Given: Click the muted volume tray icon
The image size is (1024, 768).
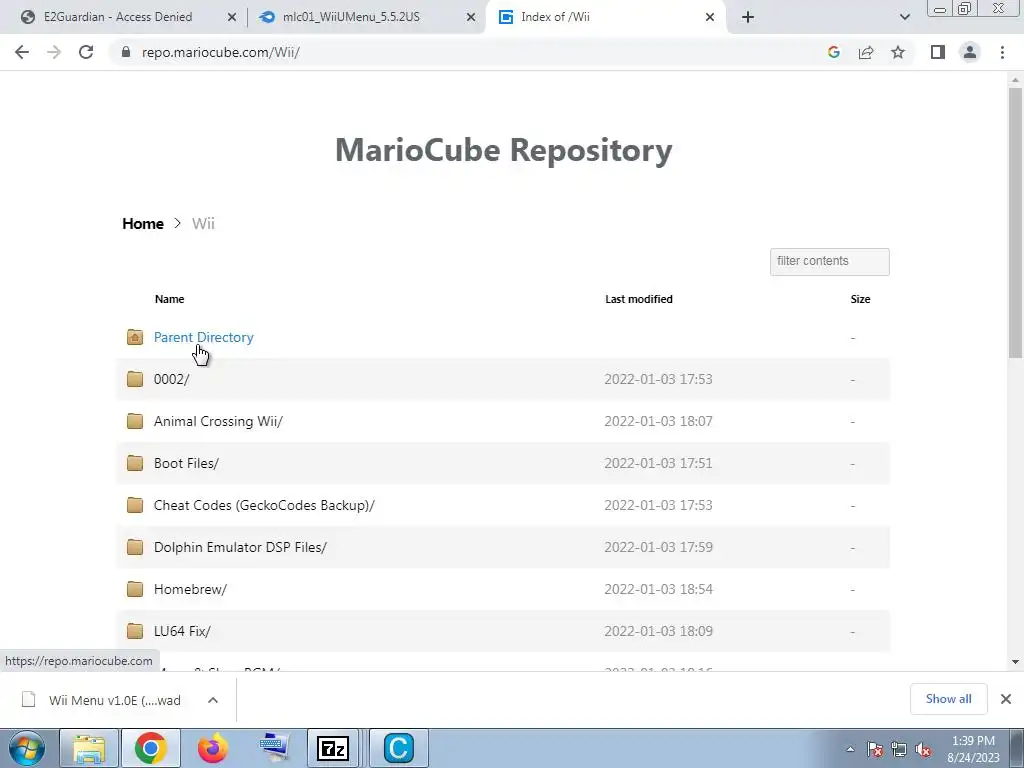Looking at the screenshot, I should (x=923, y=750).
